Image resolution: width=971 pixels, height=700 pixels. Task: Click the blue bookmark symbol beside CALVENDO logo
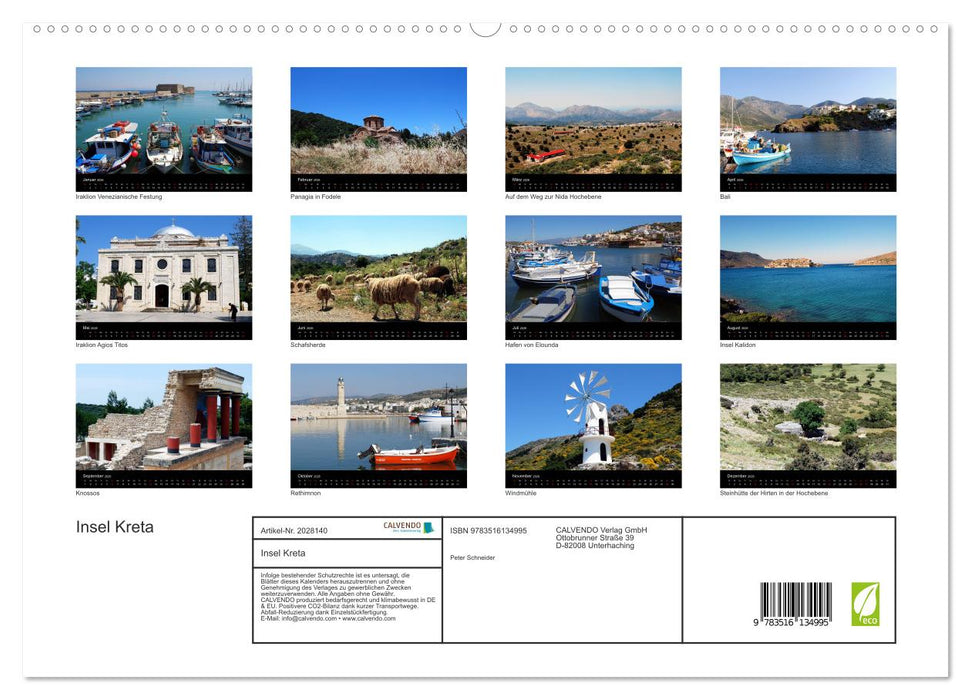coord(428,527)
